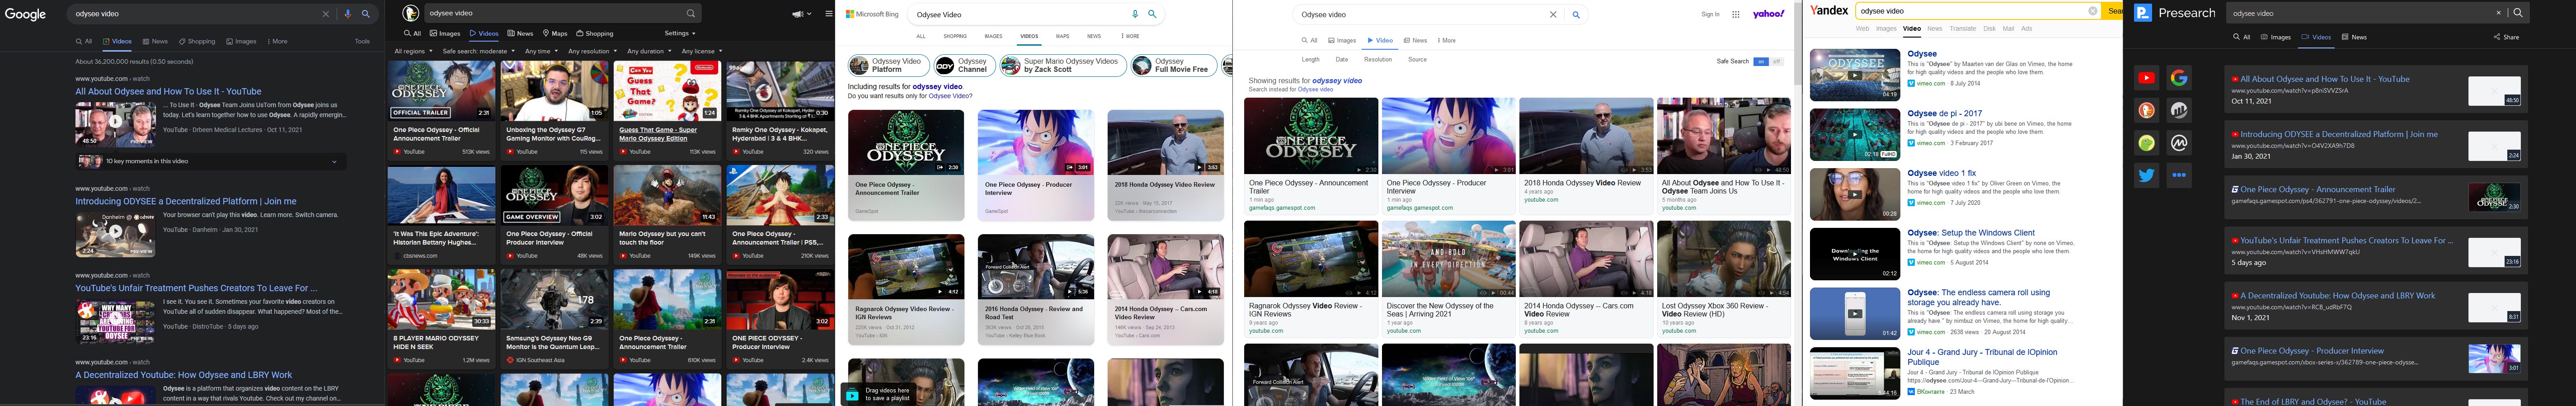Open Presearch 'Introducing ODYSEE a Decentralized Platform' result
The image size is (2576, 406).
pos(2338,134)
